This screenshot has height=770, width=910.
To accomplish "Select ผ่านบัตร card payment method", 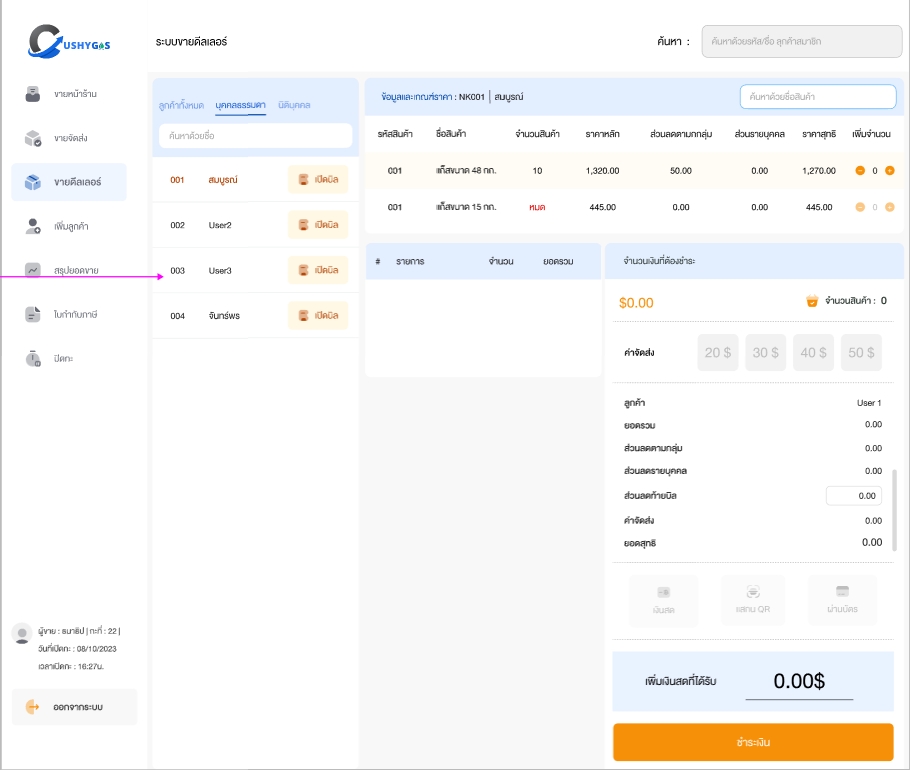I will [x=842, y=600].
